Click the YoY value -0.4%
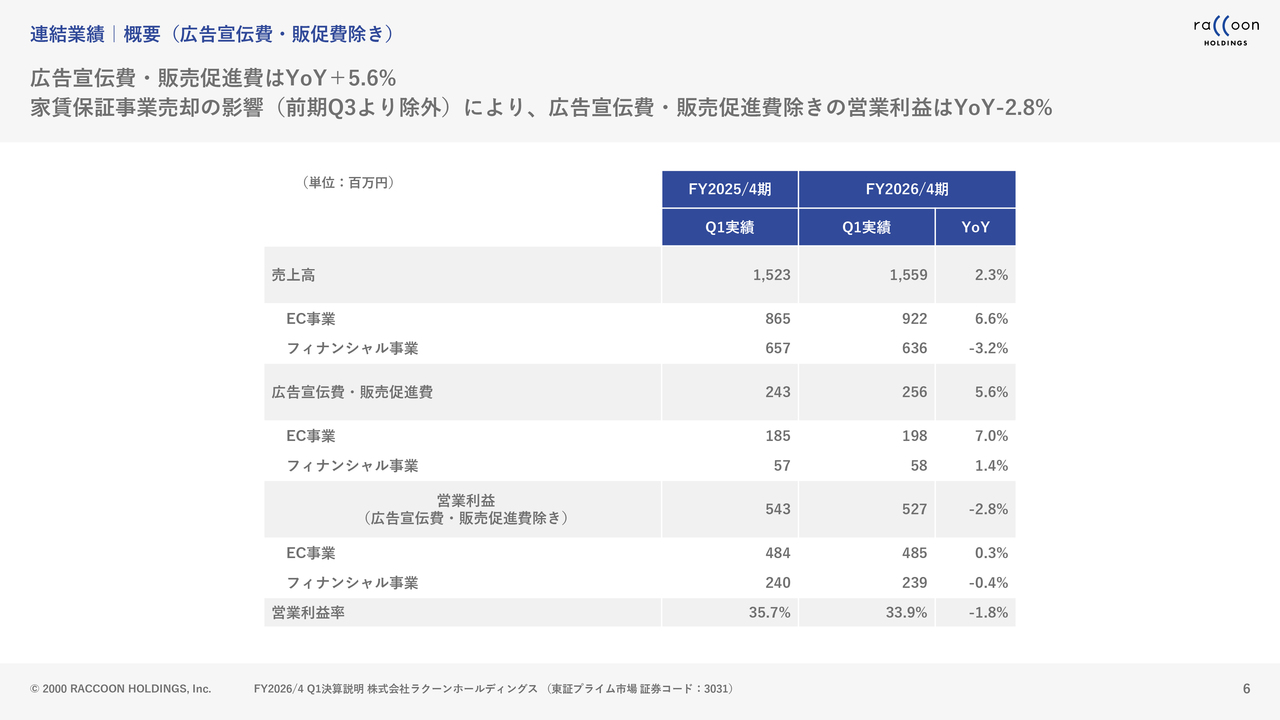 coord(989,582)
